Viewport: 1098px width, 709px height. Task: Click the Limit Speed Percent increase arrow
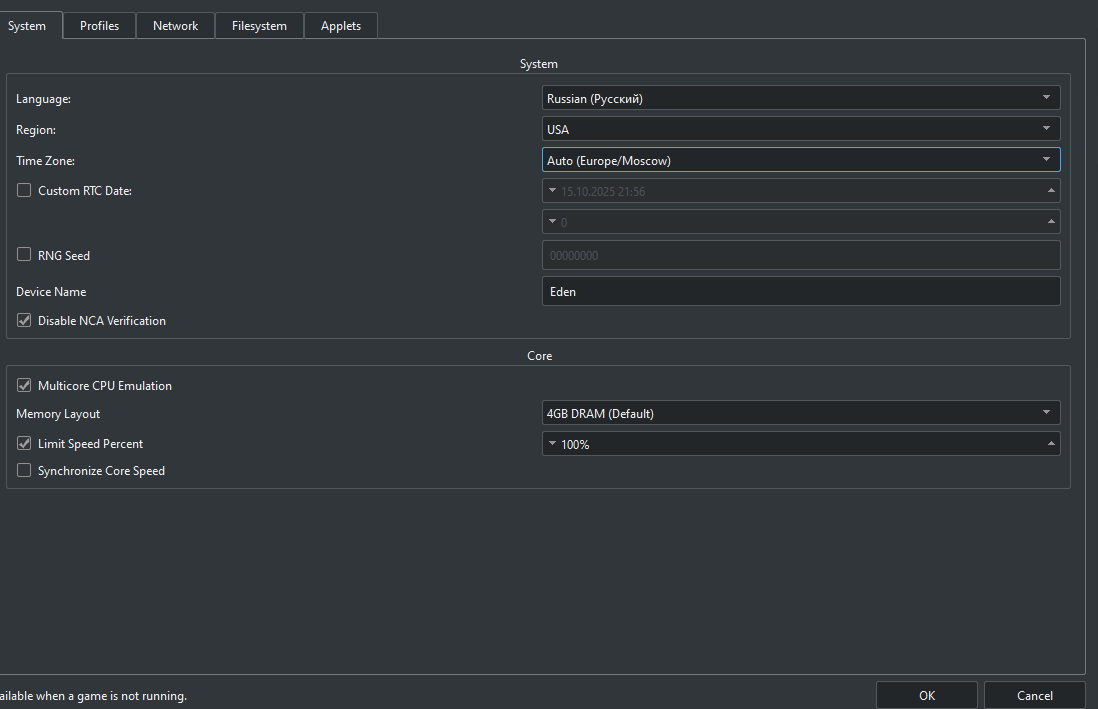pos(1051,443)
